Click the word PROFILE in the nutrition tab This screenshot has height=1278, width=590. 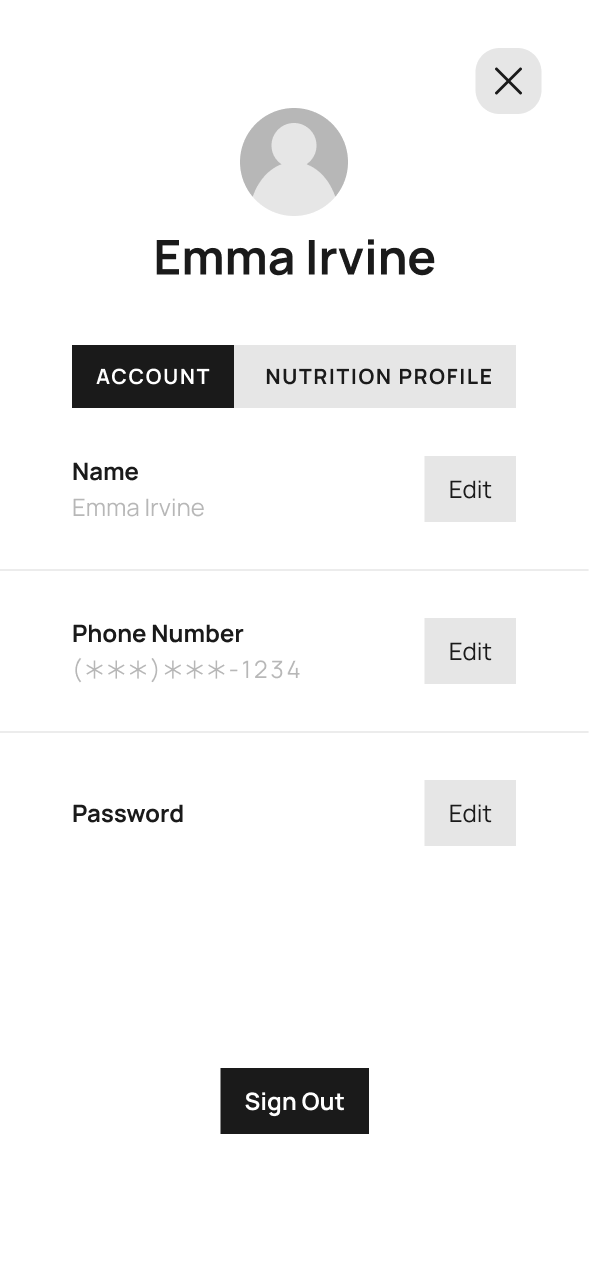tap(446, 377)
